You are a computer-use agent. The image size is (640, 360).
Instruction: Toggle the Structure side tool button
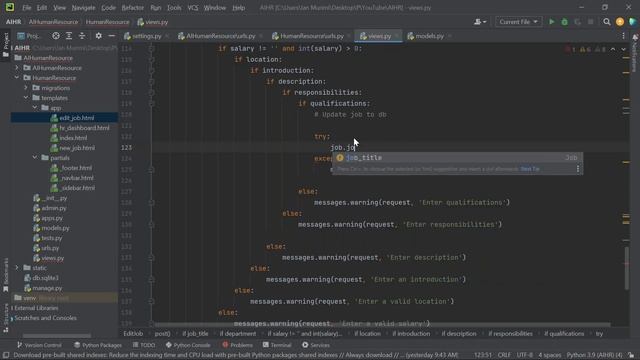(x=5, y=318)
